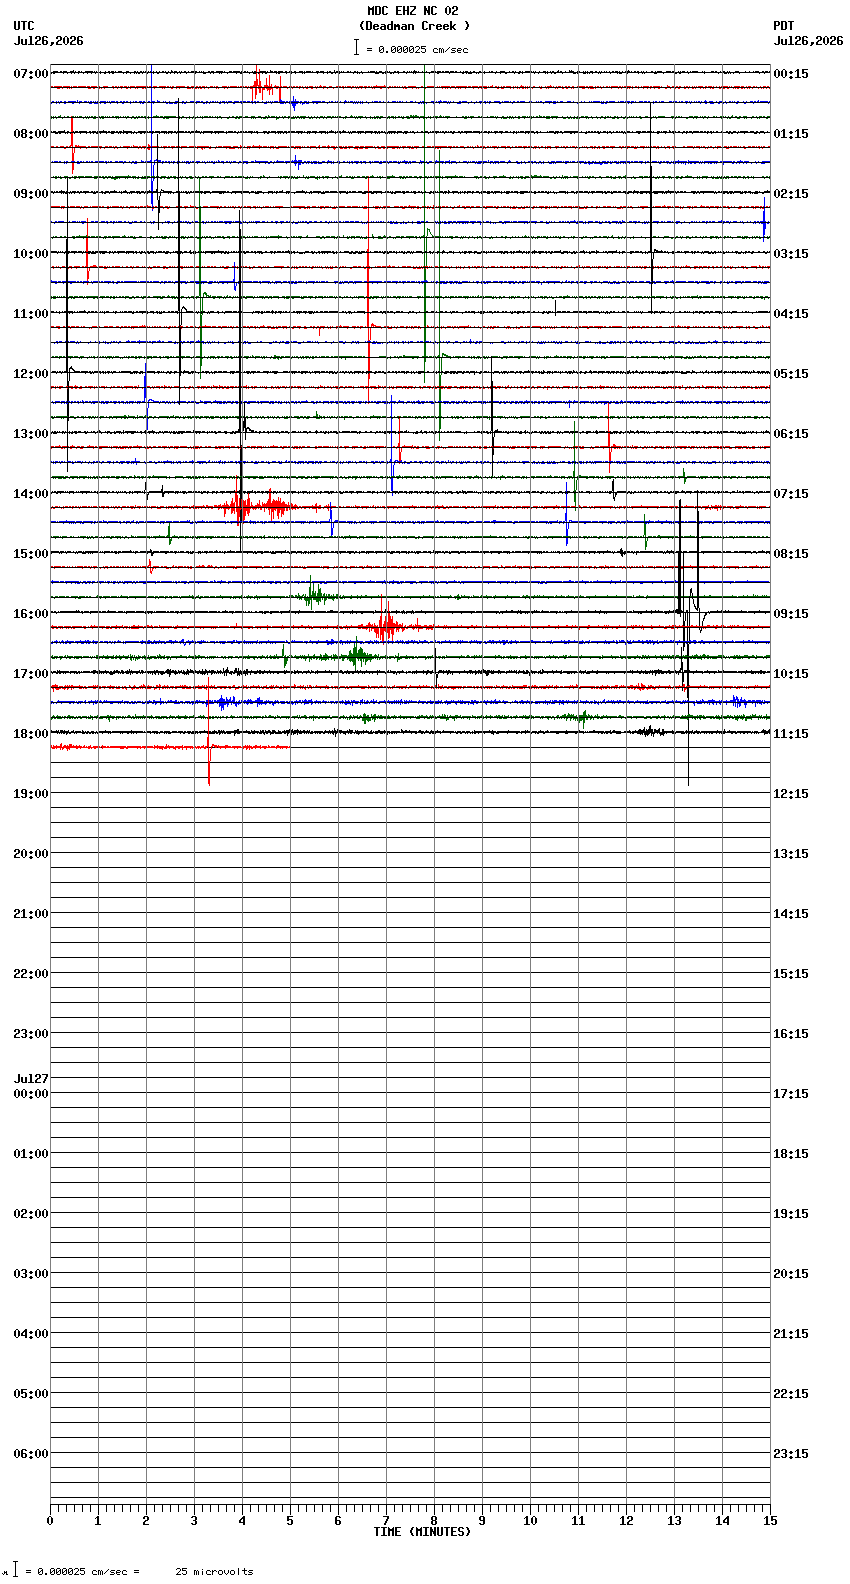Click the 07:00 UTC time label
This screenshot has height=1584, width=850.
(31, 74)
